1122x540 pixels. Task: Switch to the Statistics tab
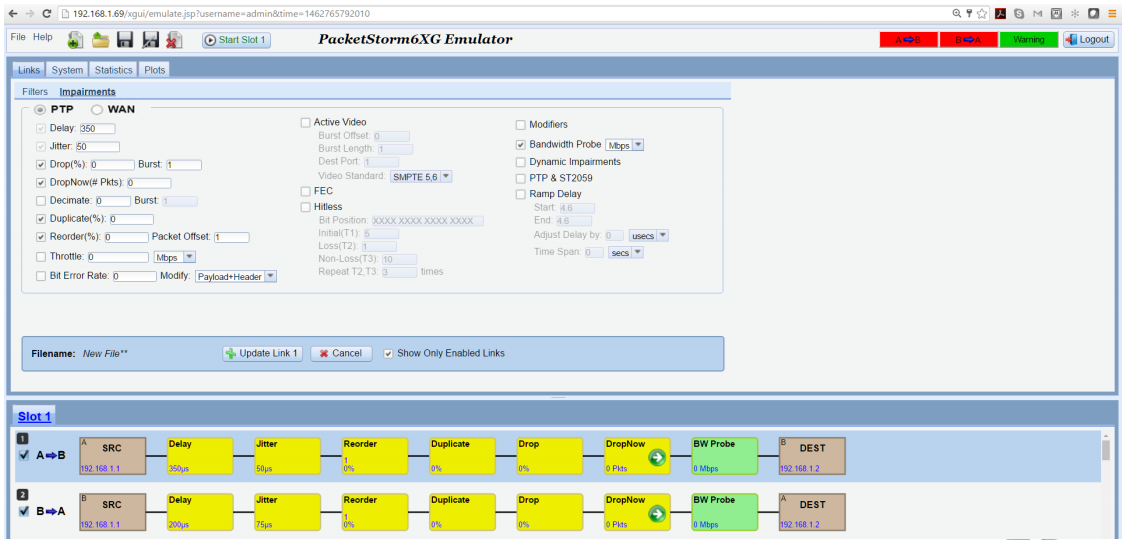point(114,70)
